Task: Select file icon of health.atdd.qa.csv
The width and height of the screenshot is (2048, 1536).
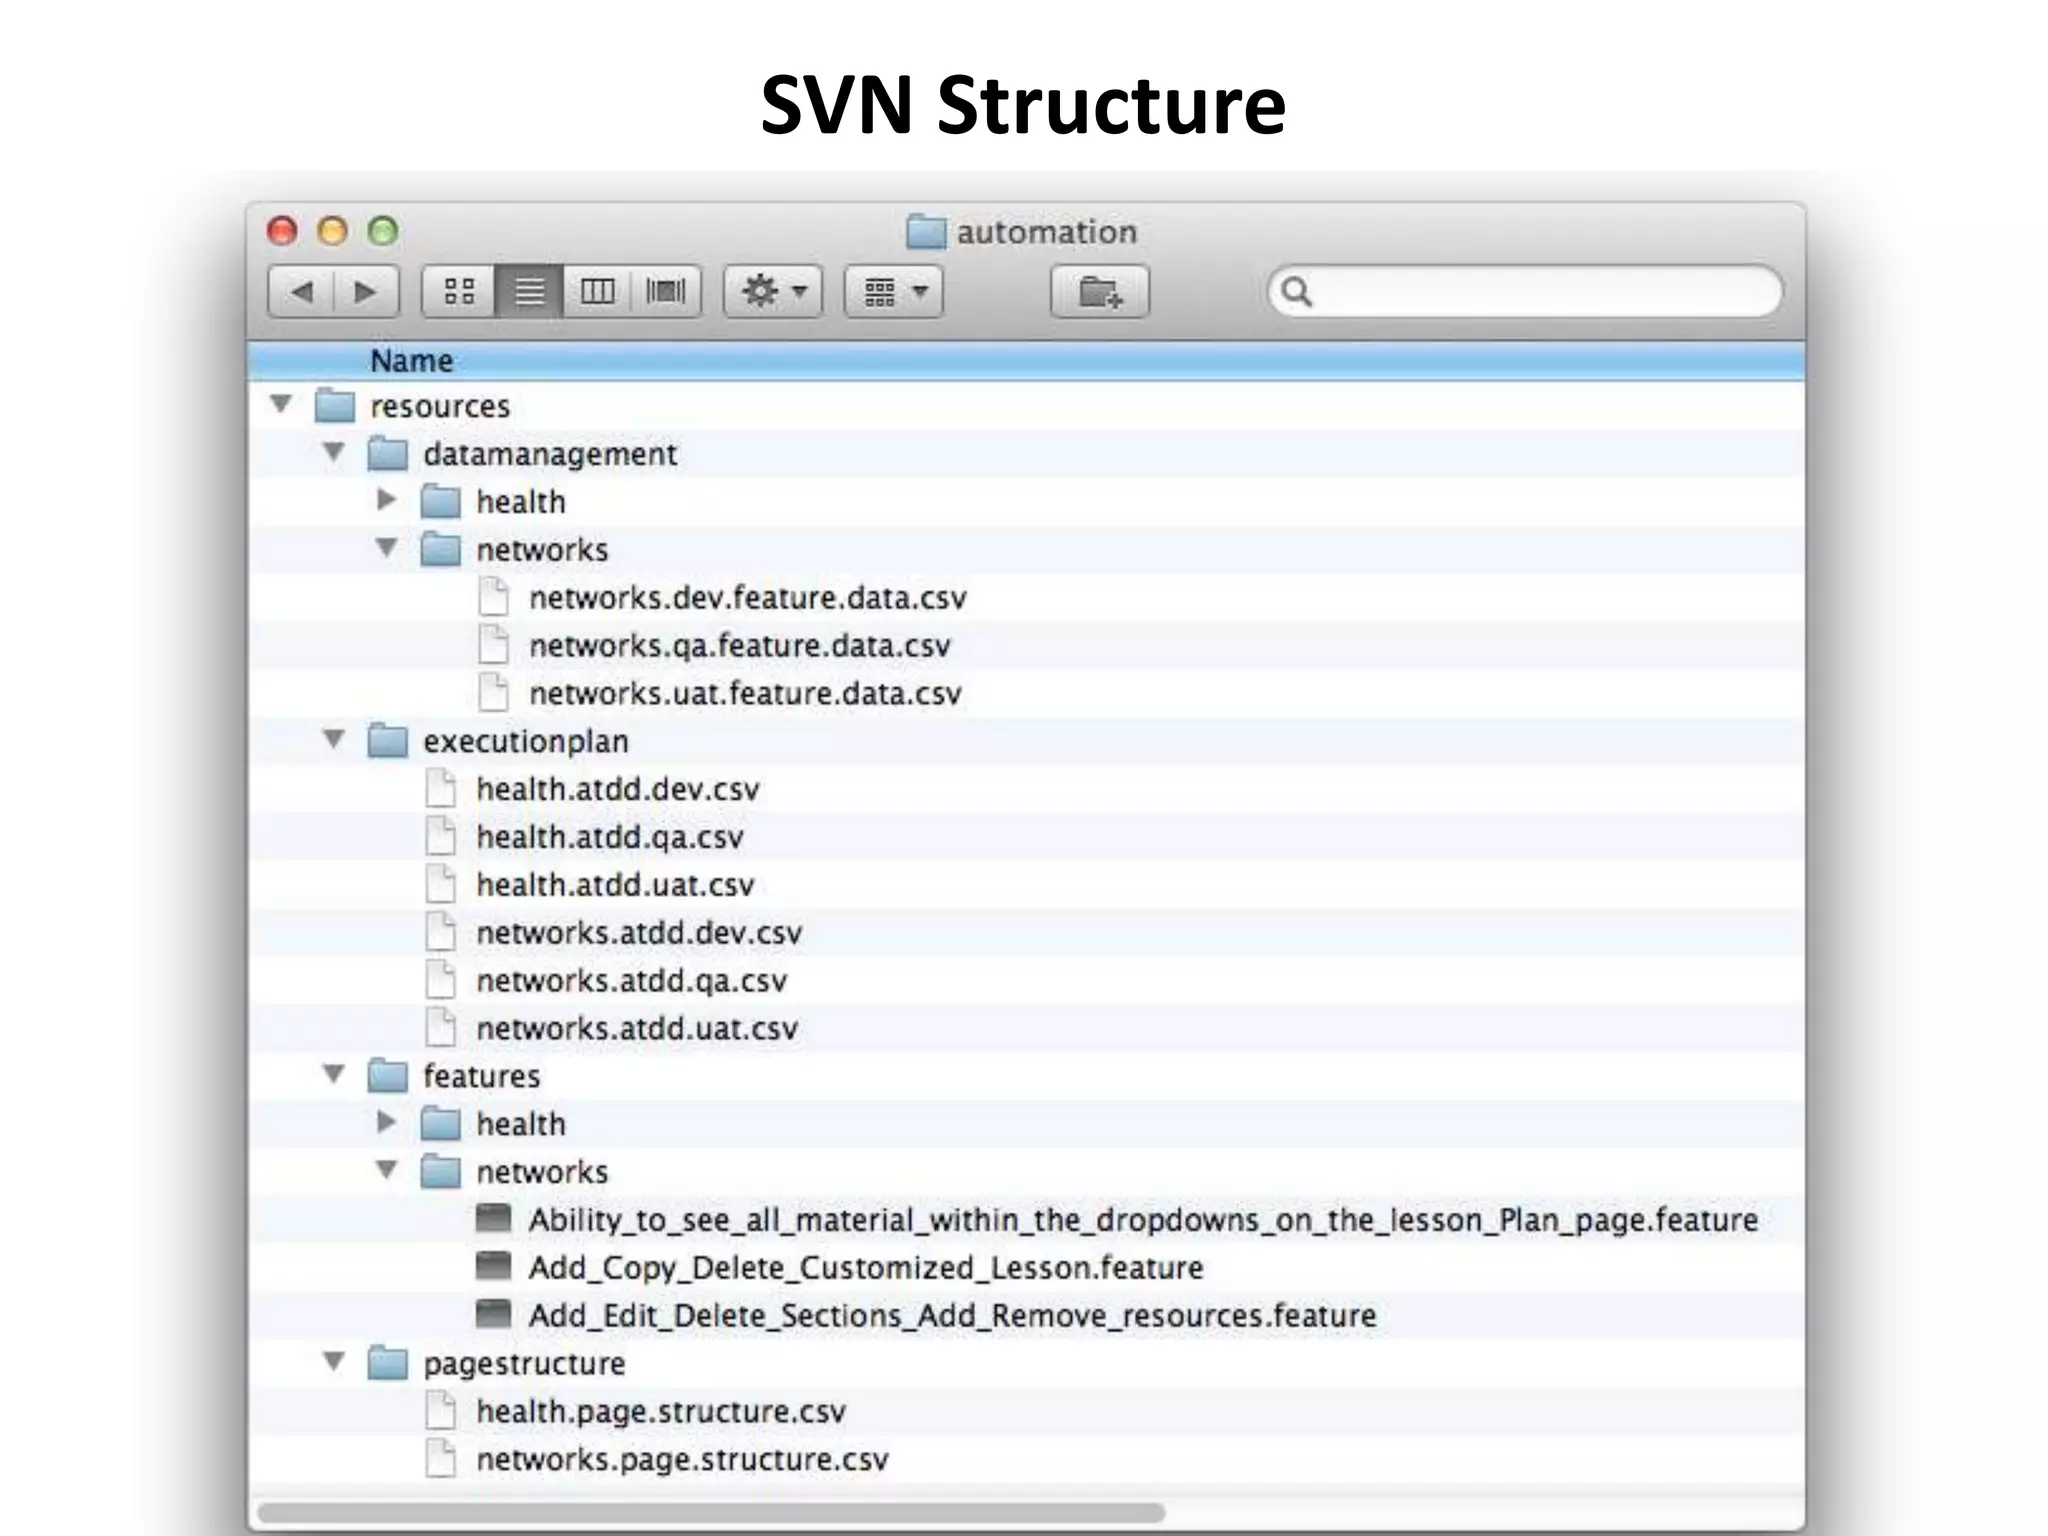Action: tap(441, 837)
